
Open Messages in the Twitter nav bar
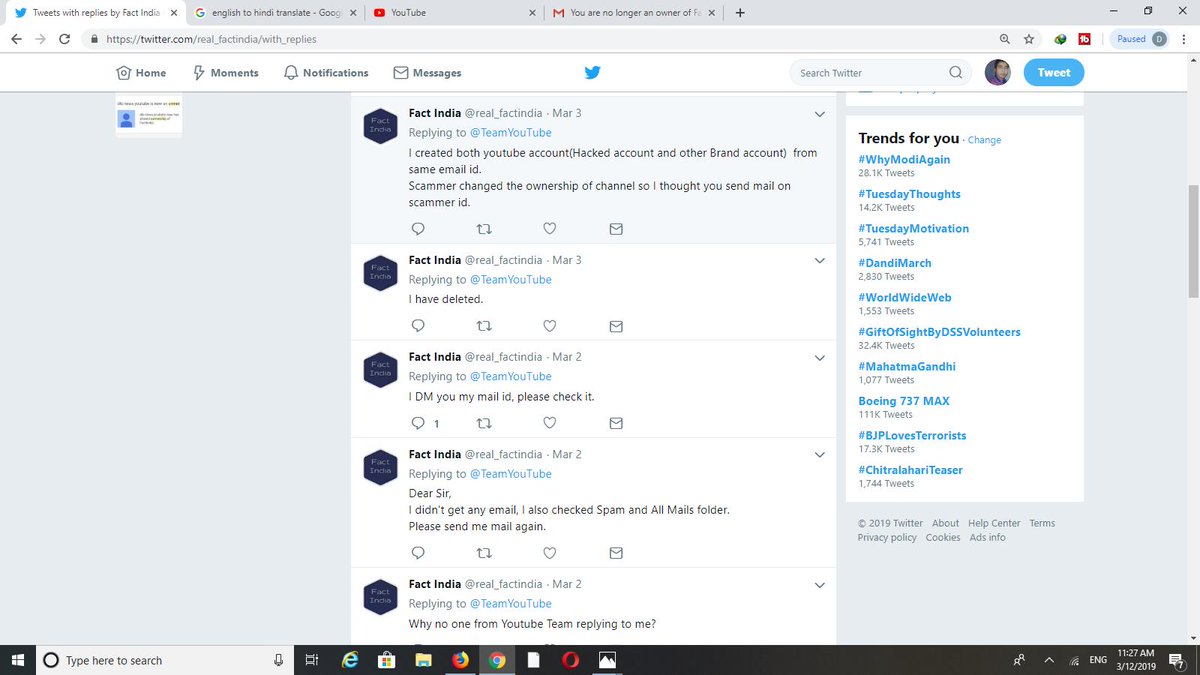[427, 73]
